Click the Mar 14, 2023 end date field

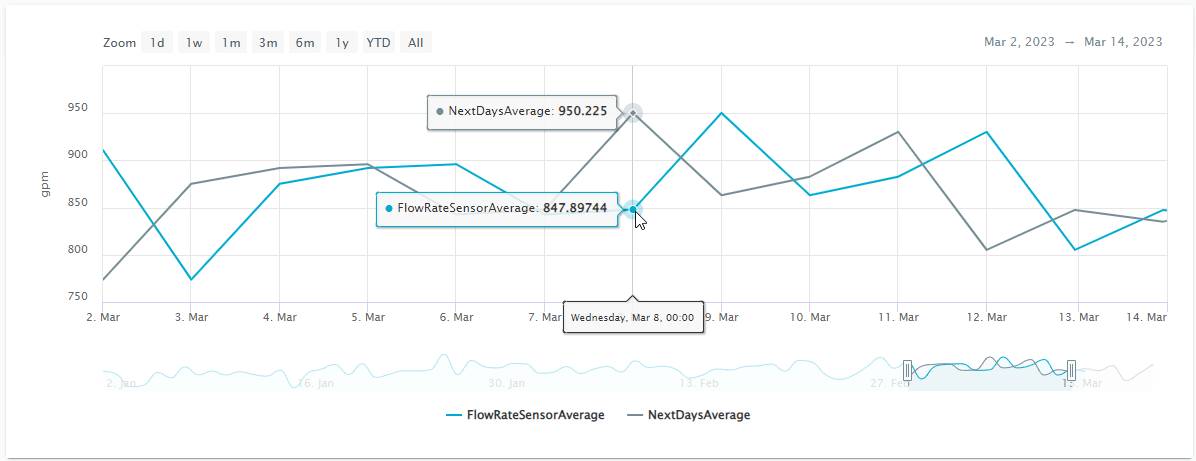click(1123, 42)
